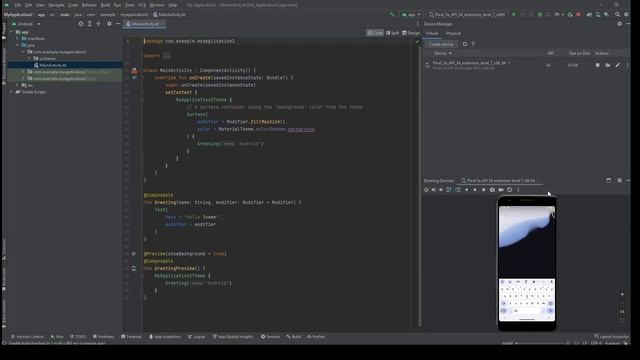Click emulator rotate right icon
Viewport: 640px width, 360px height.
pos(458,190)
